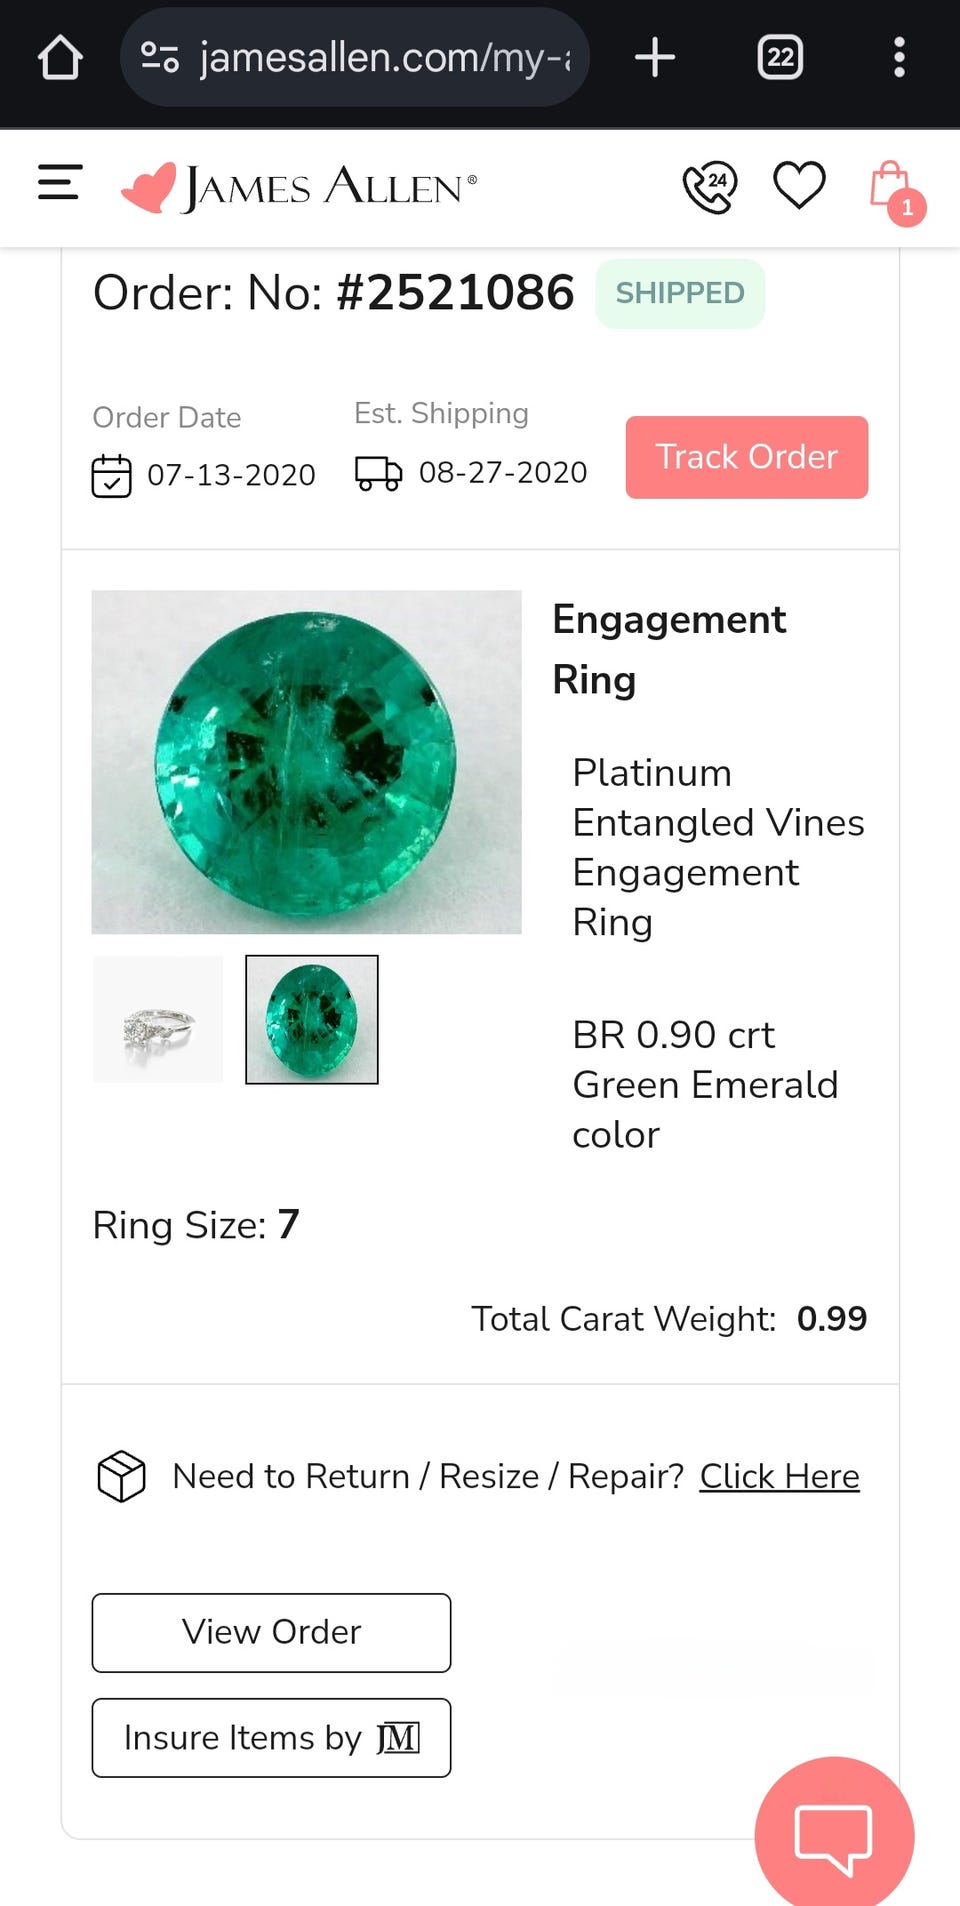This screenshot has height=1906, width=960.
Task: Tap the large emerald product image
Action: coord(306,762)
